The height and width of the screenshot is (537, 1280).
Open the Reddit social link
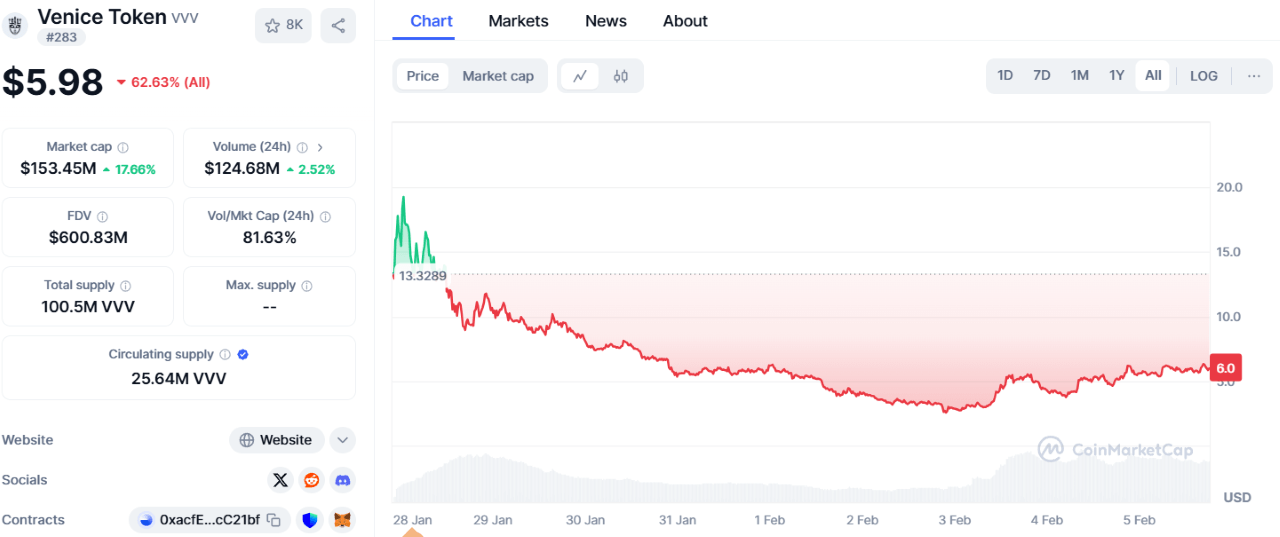[x=312, y=480]
